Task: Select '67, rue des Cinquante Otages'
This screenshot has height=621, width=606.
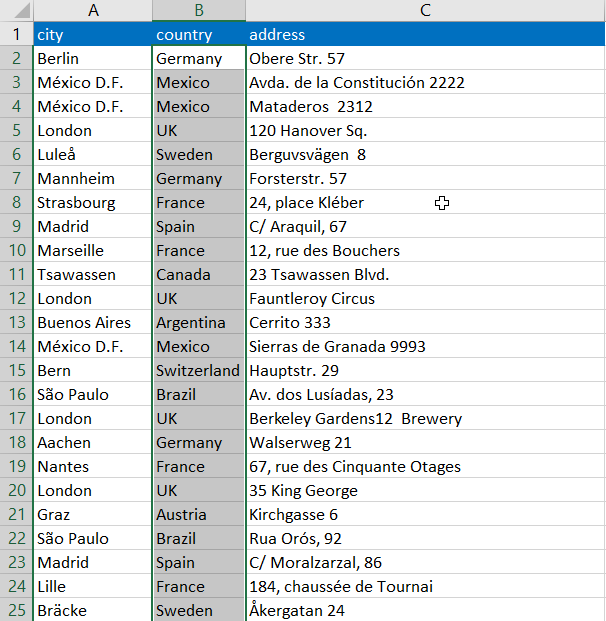Action: (425, 466)
